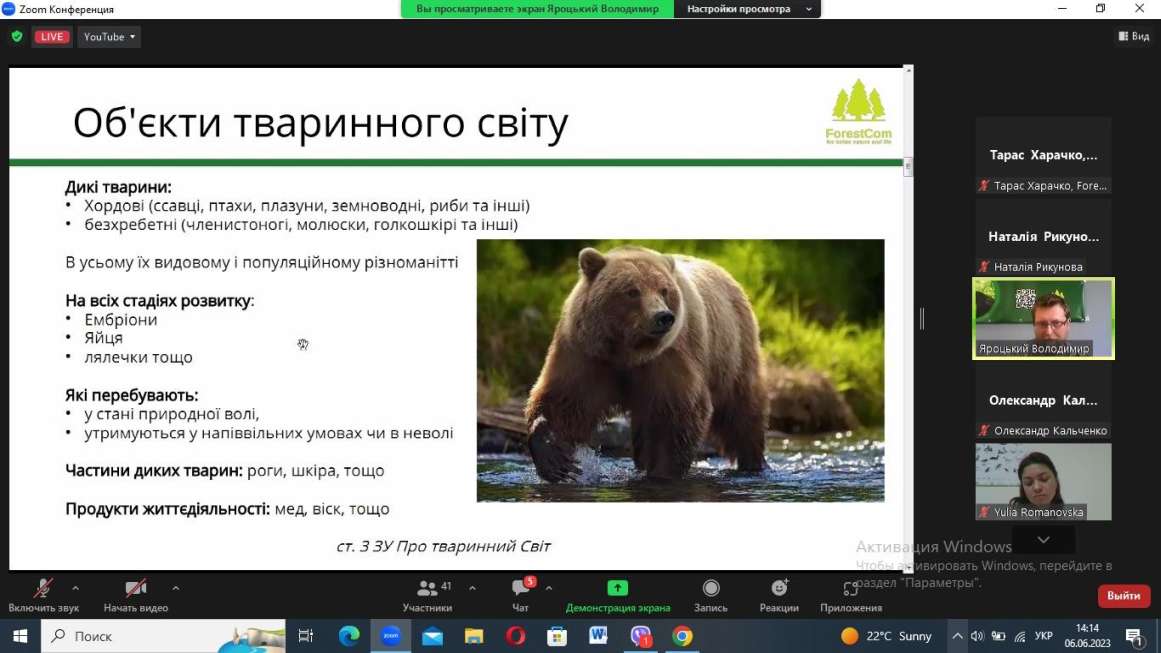The width and height of the screenshot is (1161, 653).
Task: Start camera with Начать видео
Action: (135, 595)
